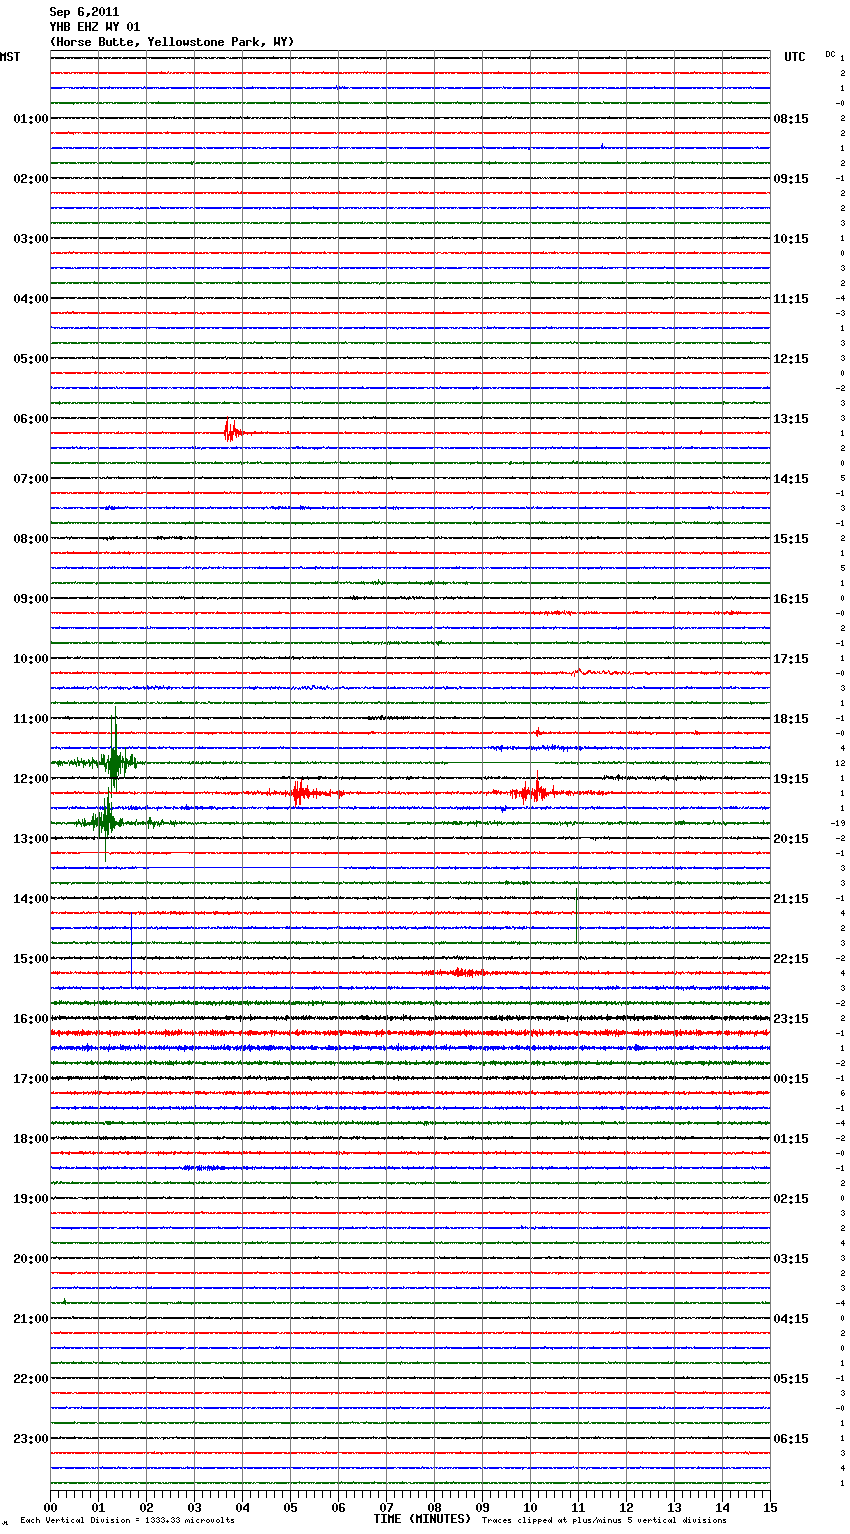Click the 17:15 UTC time label
The height and width of the screenshot is (1534, 850).
(x=791, y=659)
